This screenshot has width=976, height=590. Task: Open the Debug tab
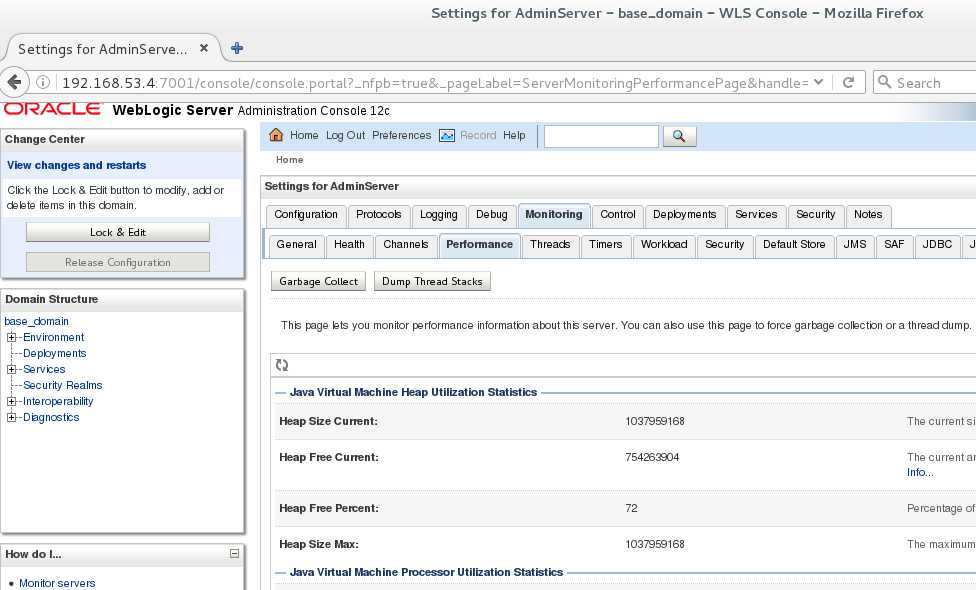pyautogui.click(x=492, y=215)
